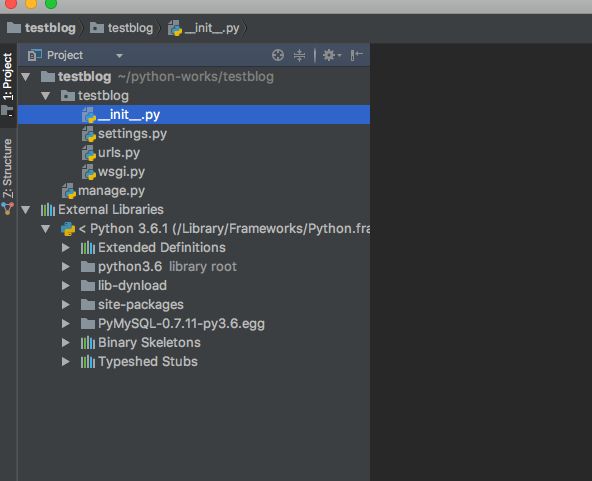Click the Python file icon next to urls.py
The image size is (592, 481).
tap(89, 153)
